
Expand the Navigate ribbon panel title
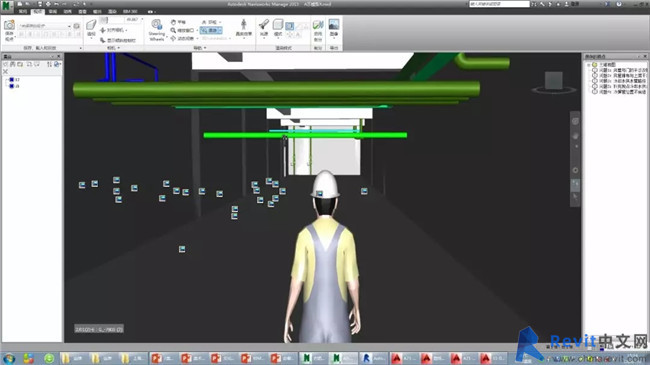point(199,48)
